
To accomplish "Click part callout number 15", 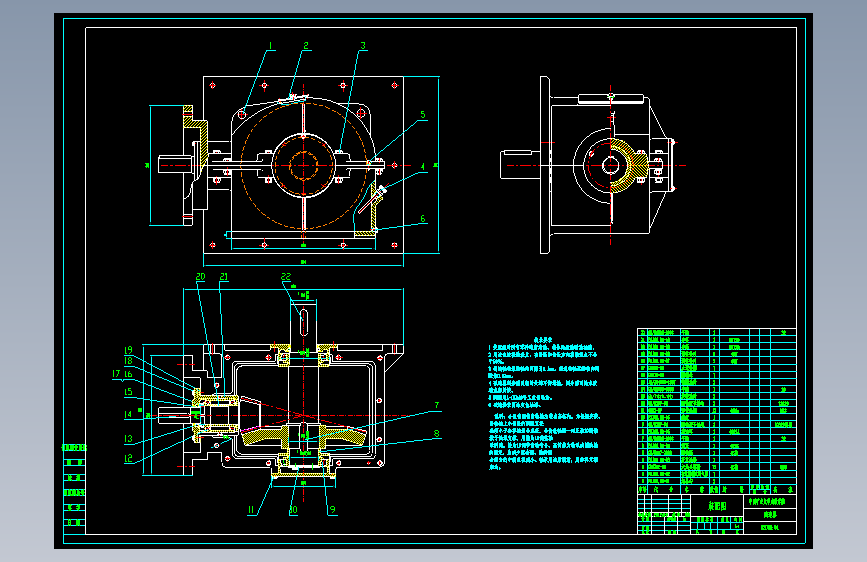I will click(x=128, y=392).
